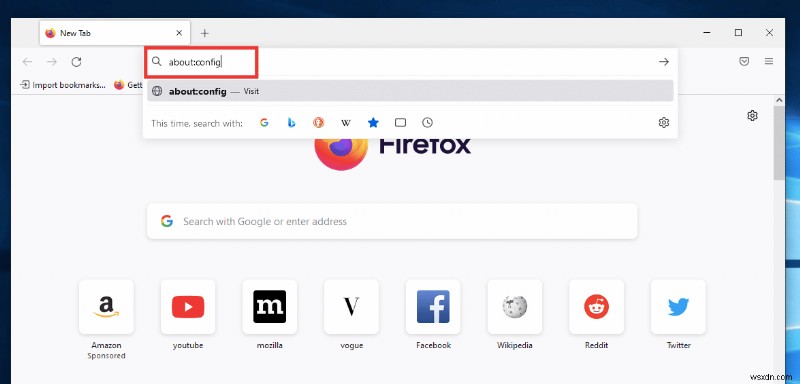Click the Go arrow in address bar
The width and height of the screenshot is (800, 384).
(663, 62)
